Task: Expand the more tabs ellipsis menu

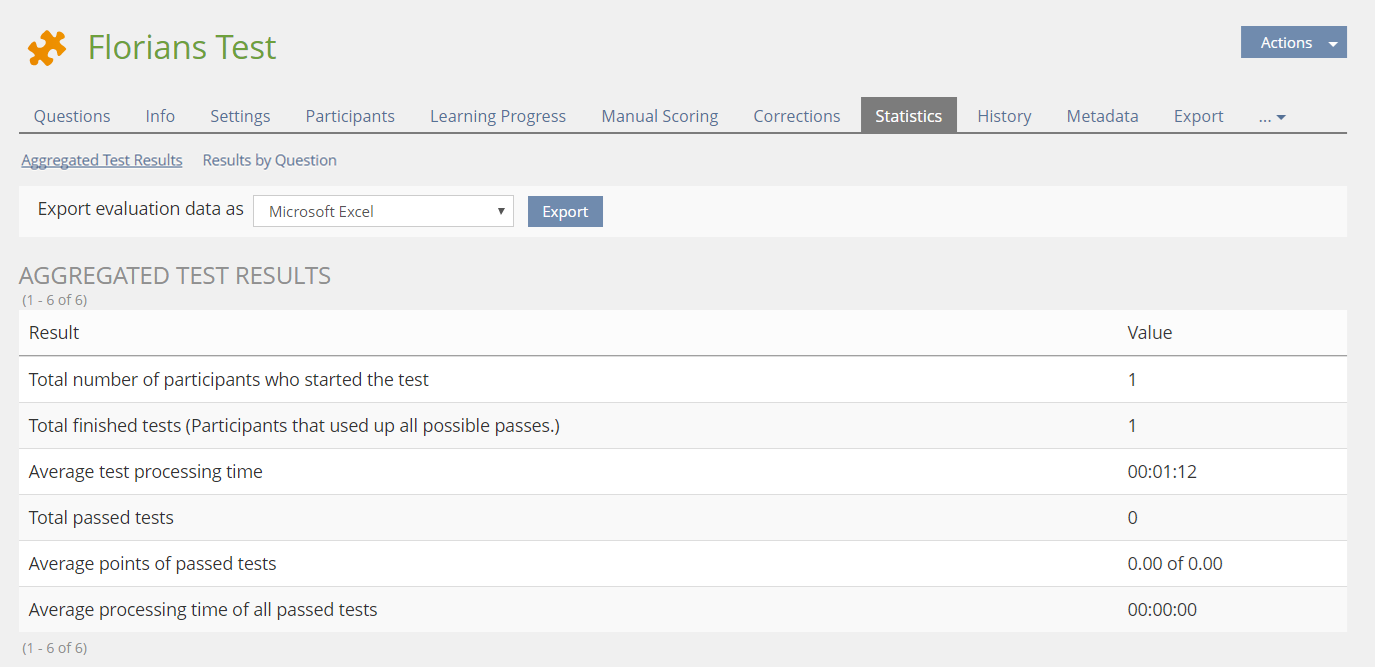Action: (1272, 116)
